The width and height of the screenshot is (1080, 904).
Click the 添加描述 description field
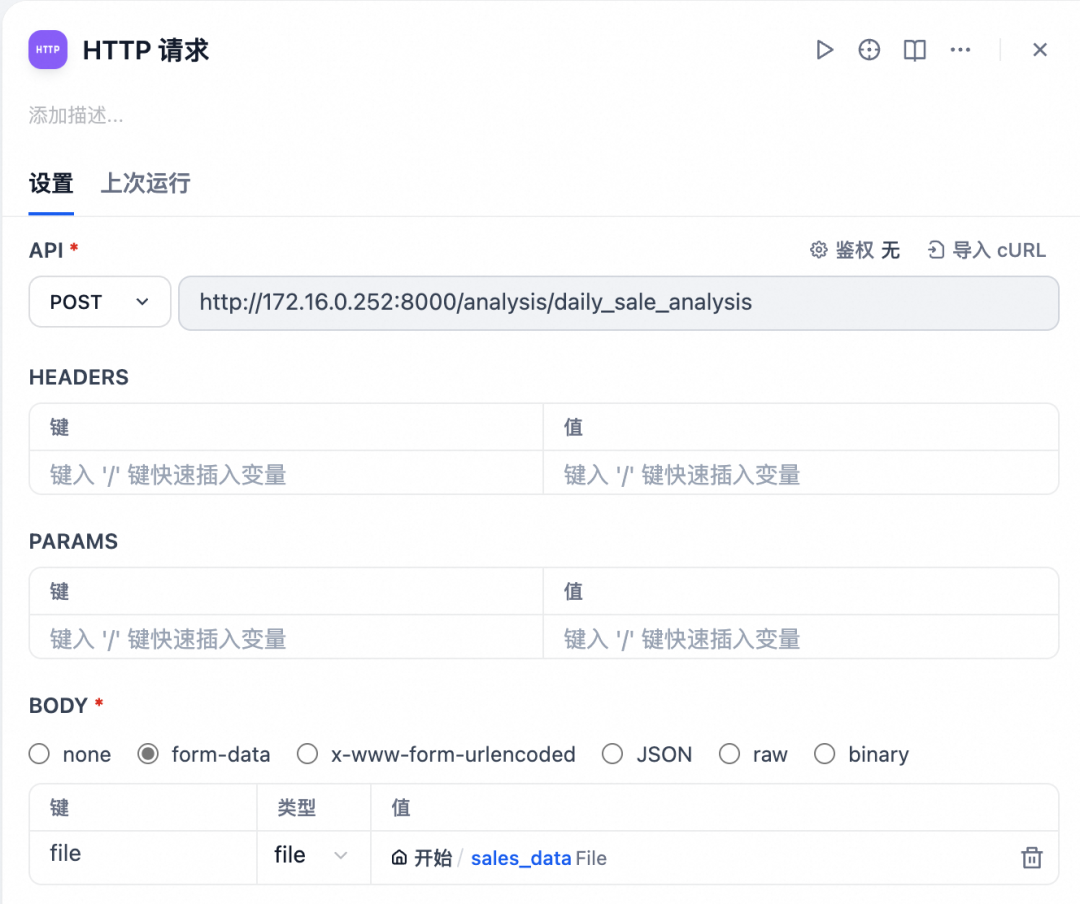pyautogui.click(x=76, y=115)
